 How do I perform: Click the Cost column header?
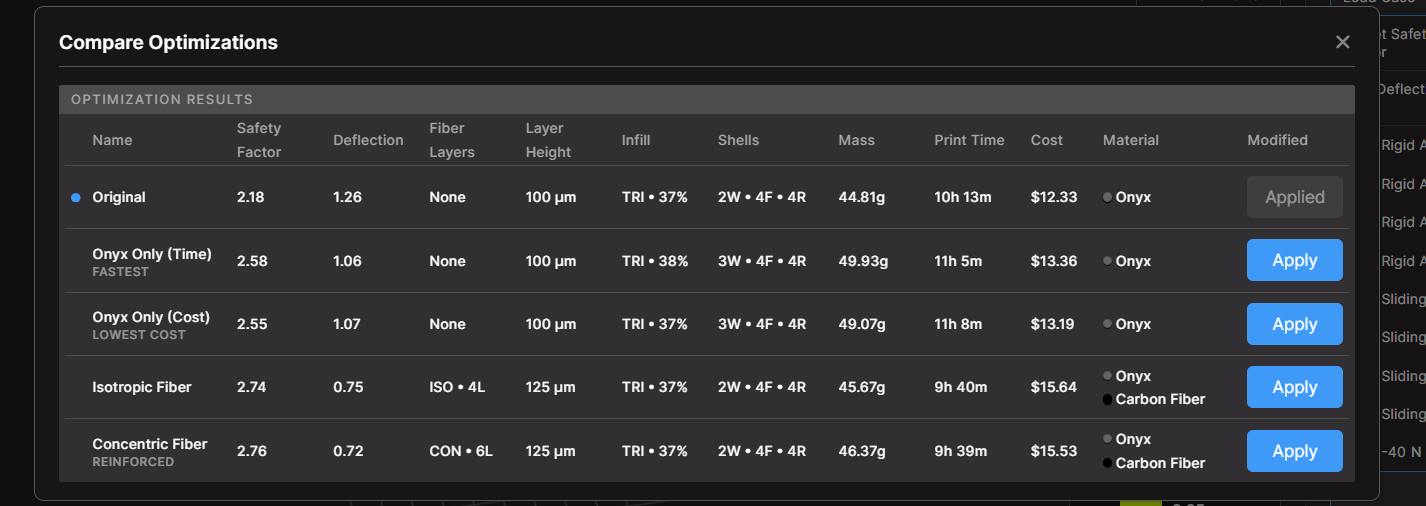point(1047,140)
